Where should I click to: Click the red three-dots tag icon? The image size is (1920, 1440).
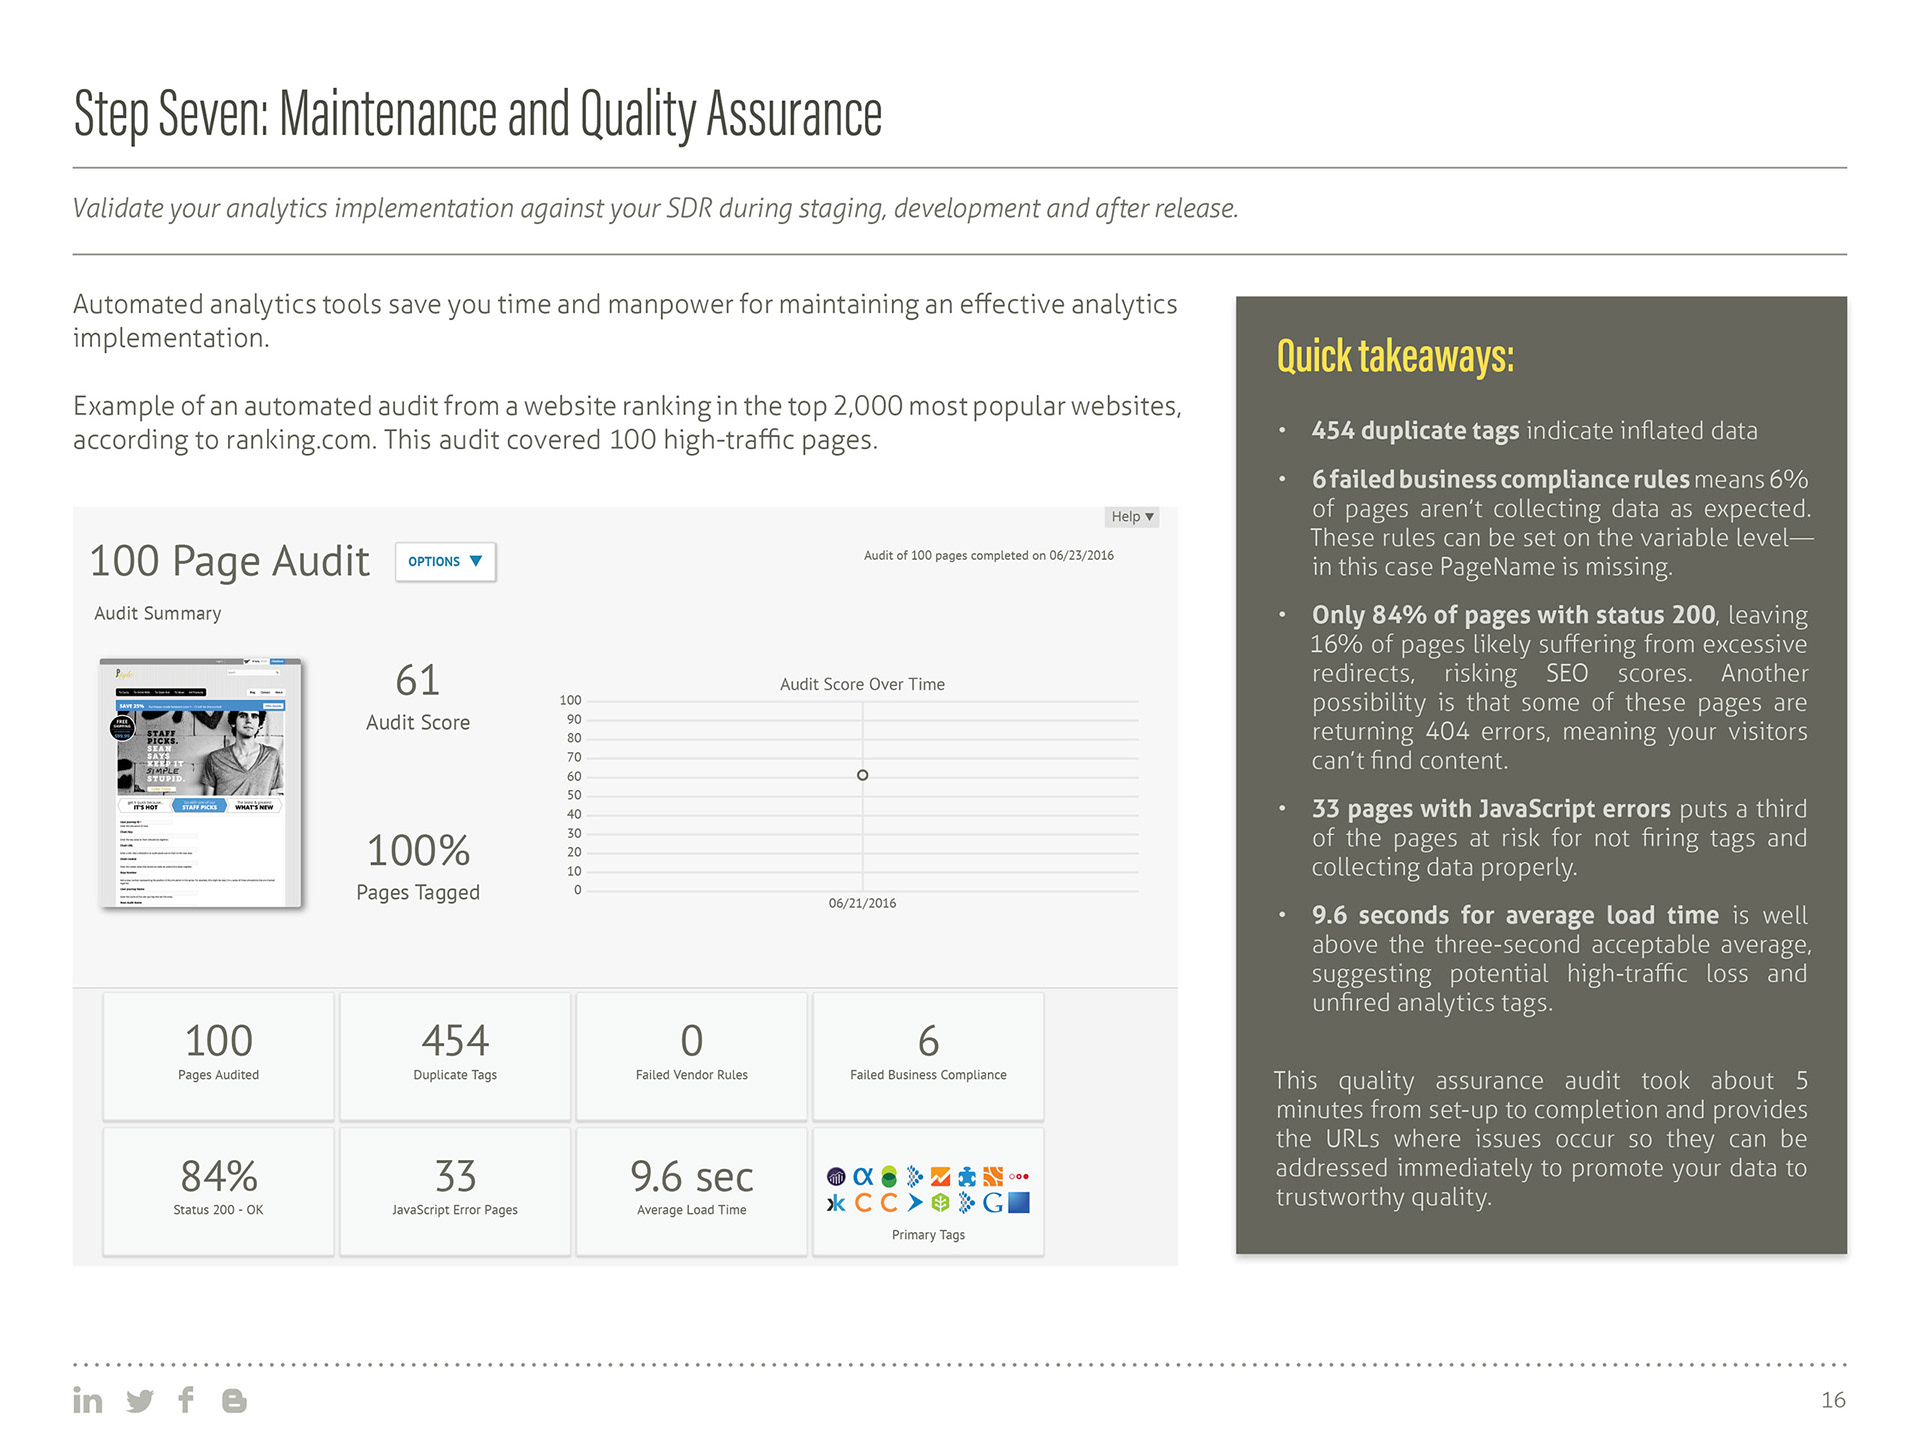[x=1019, y=1177]
